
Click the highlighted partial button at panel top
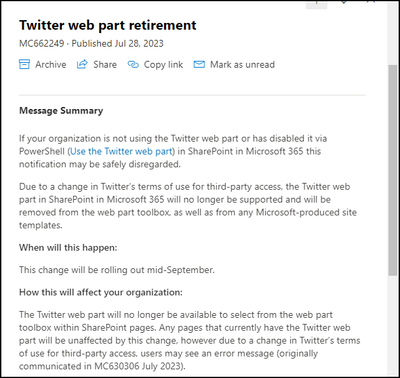tap(317, 4)
